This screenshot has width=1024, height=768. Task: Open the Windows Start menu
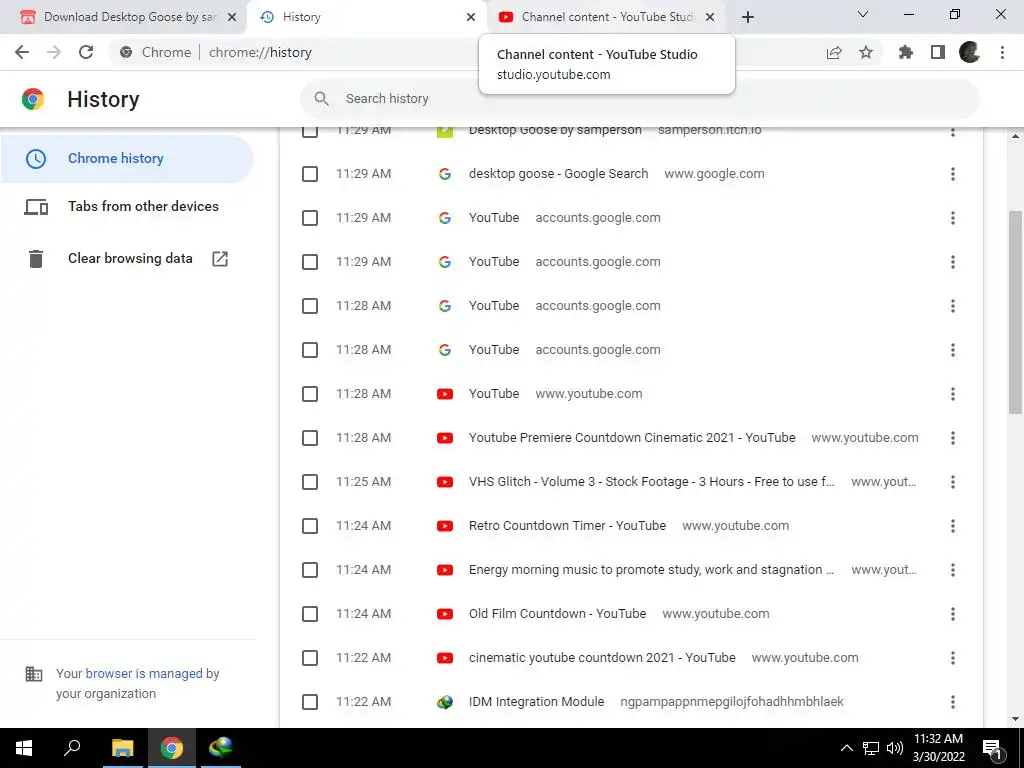pyautogui.click(x=24, y=748)
